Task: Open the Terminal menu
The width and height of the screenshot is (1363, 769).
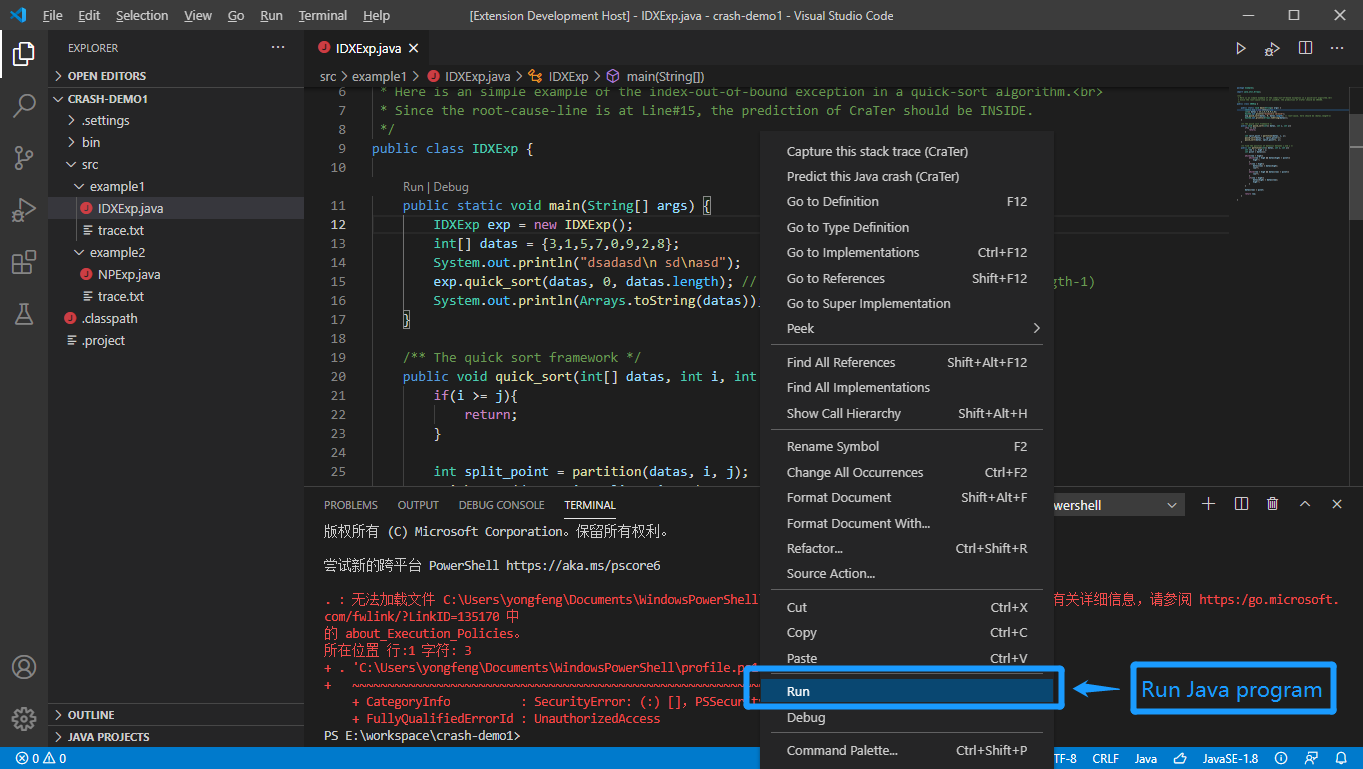Action: point(323,15)
